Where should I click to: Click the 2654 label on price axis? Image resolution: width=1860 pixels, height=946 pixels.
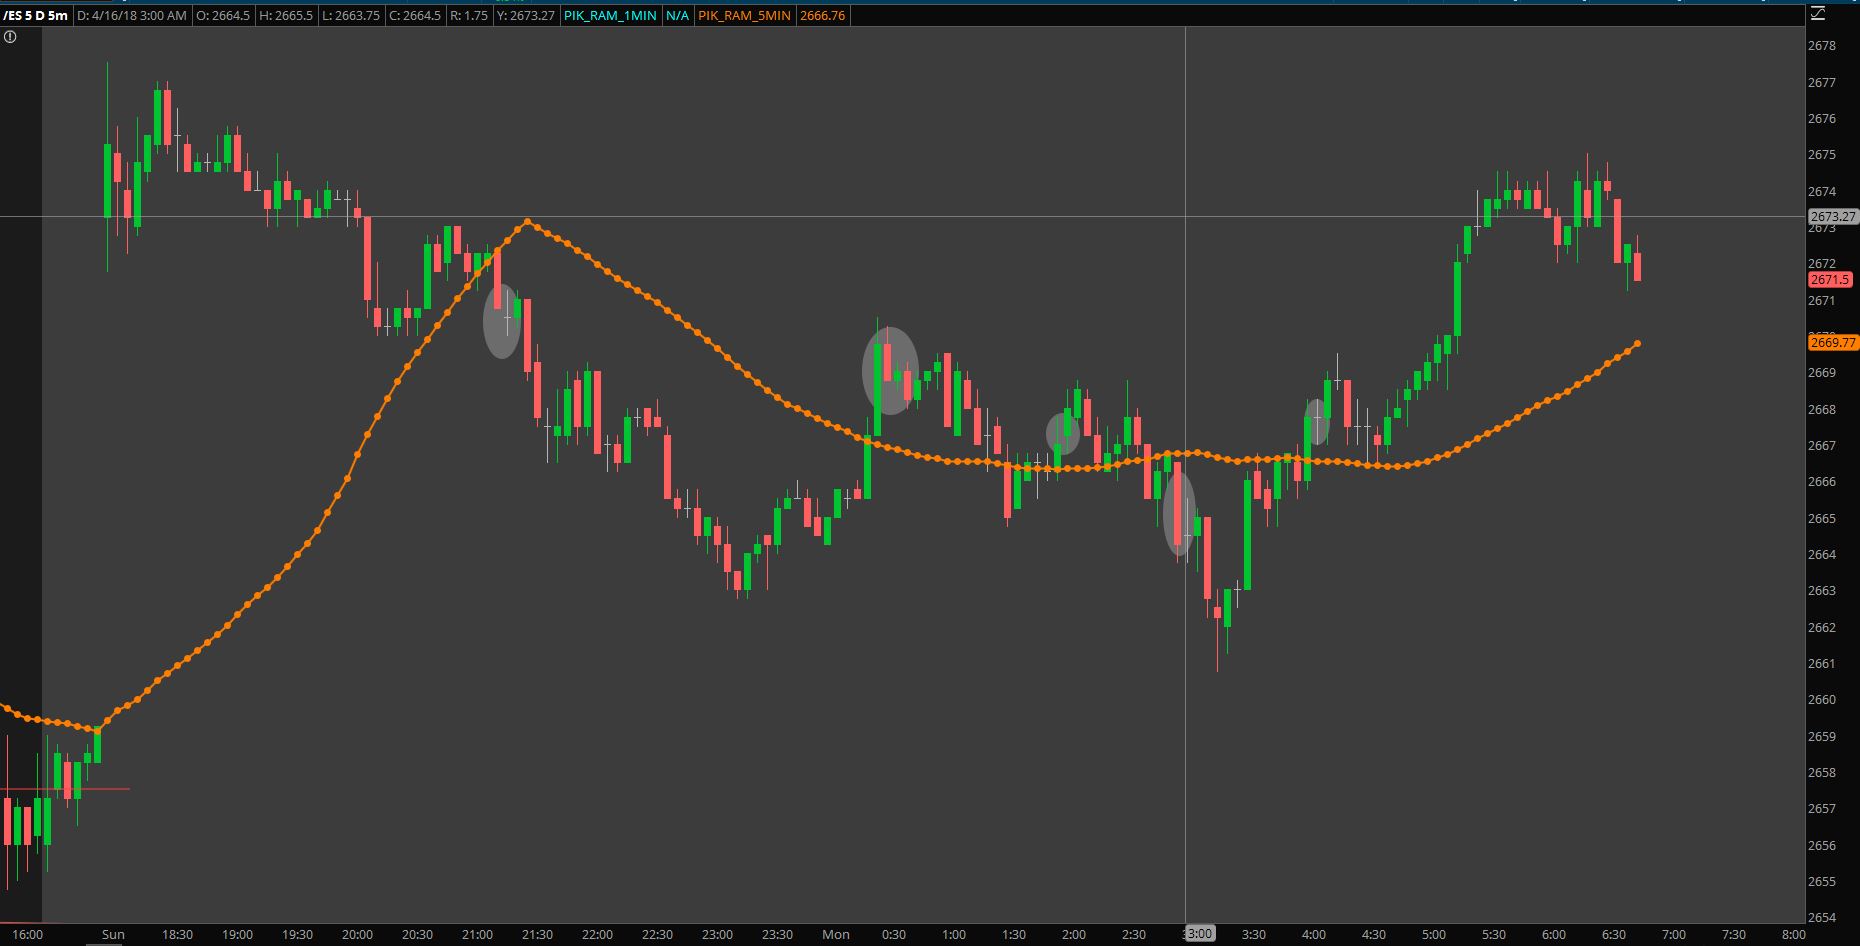(x=1822, y=918)
